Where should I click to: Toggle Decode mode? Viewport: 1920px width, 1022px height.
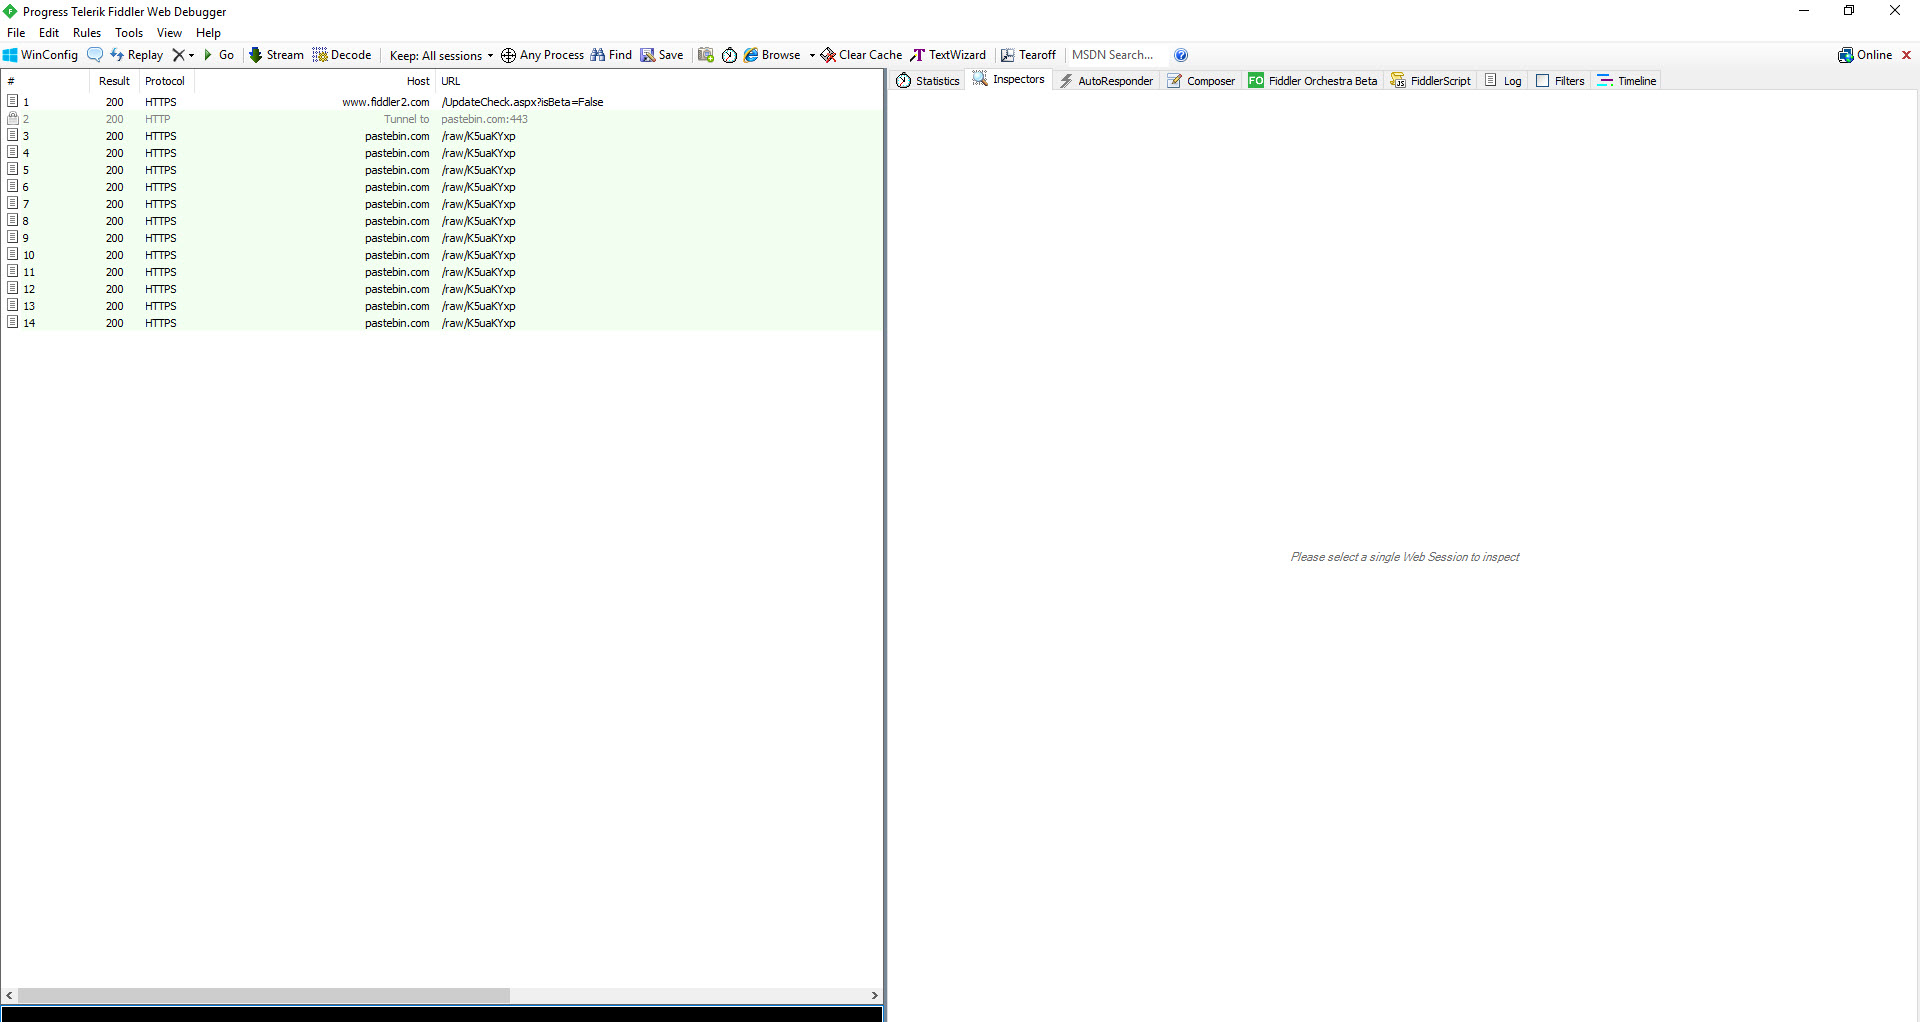point(342,55)
